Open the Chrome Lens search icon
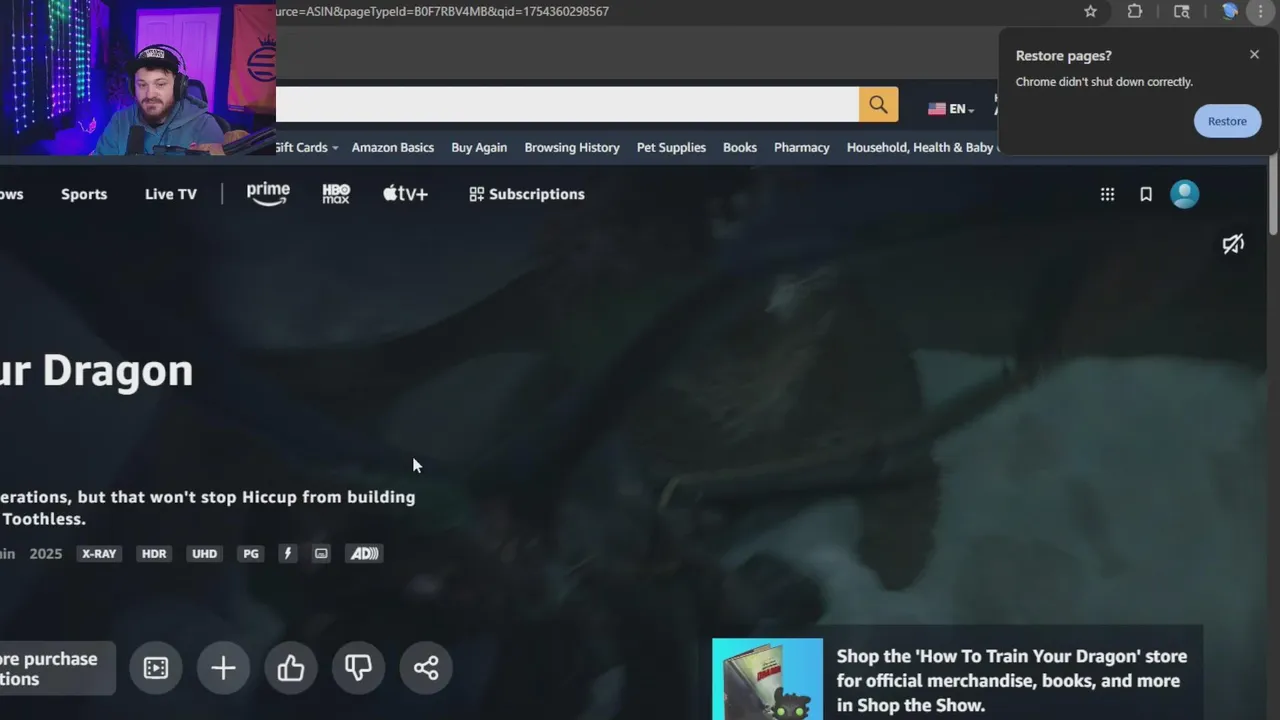This screenshot has height=720, width=1280. pos(1182,12)
